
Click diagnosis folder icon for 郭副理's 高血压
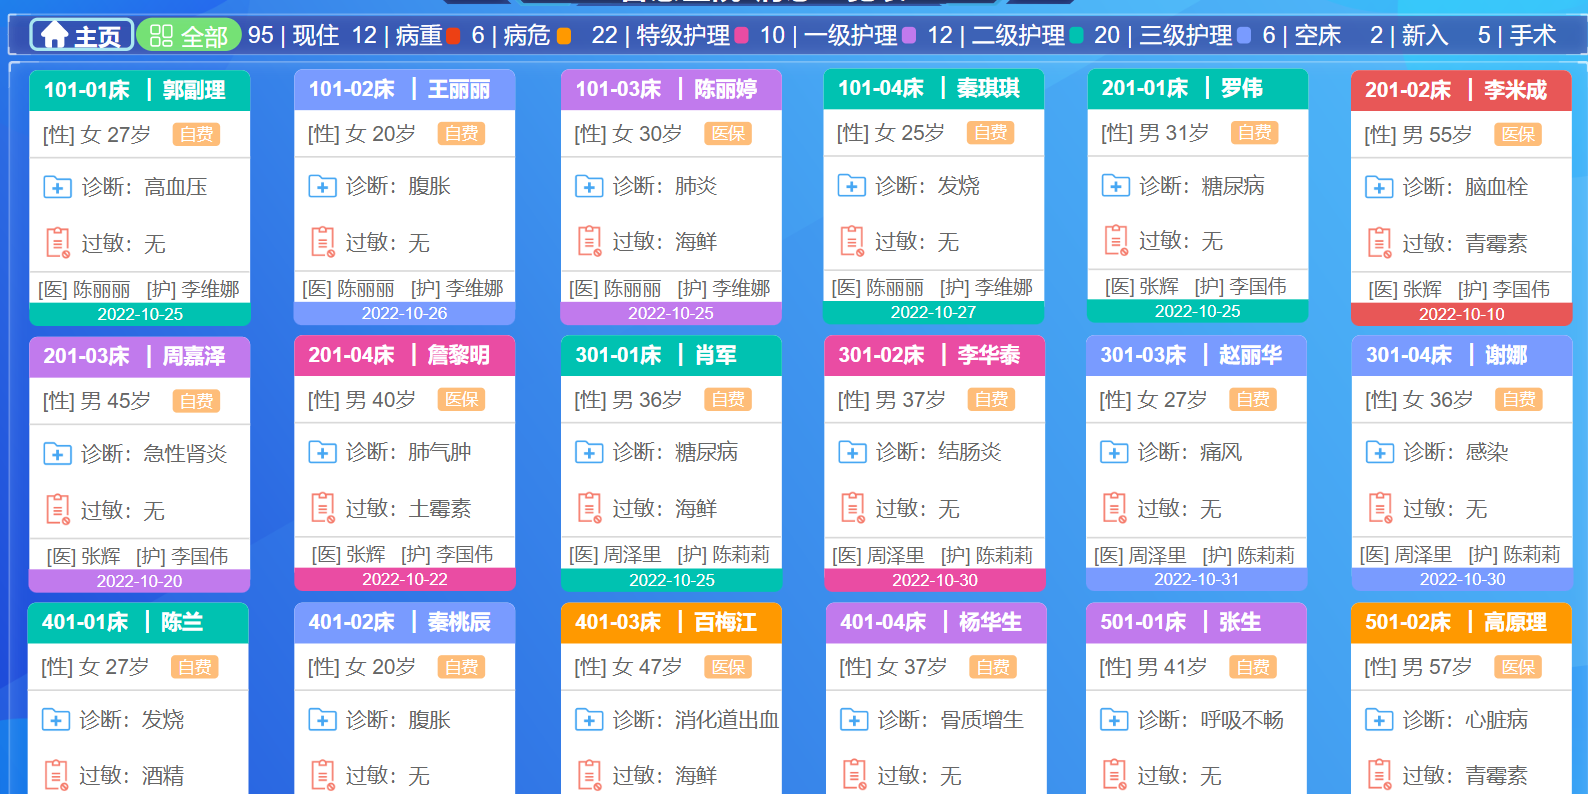point(57,187)
